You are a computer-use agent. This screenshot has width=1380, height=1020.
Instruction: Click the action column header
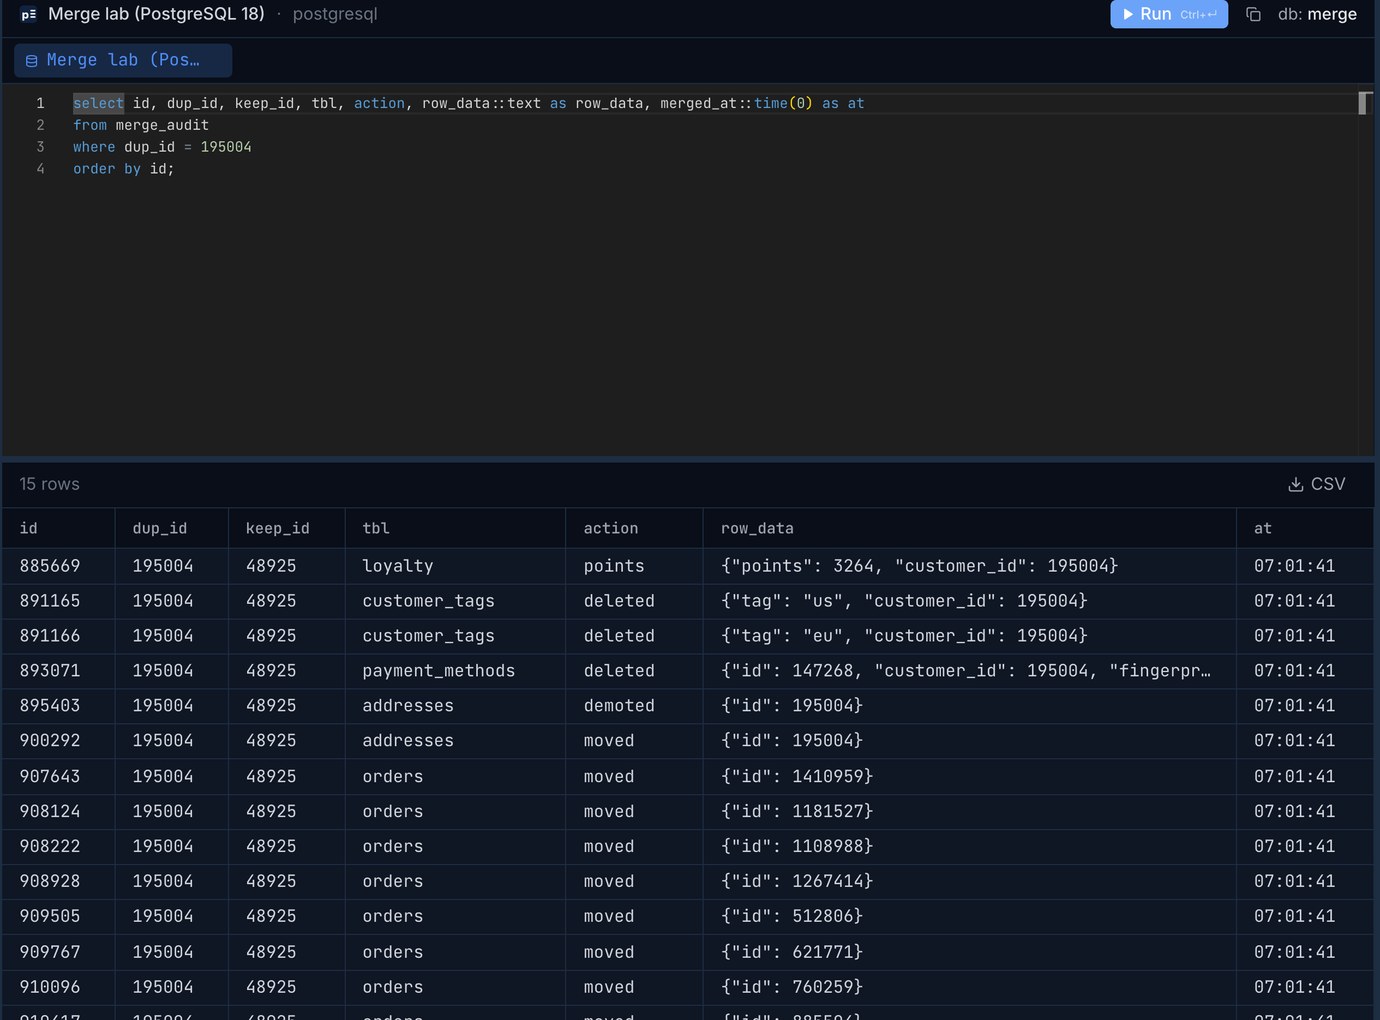coord(634,528)
